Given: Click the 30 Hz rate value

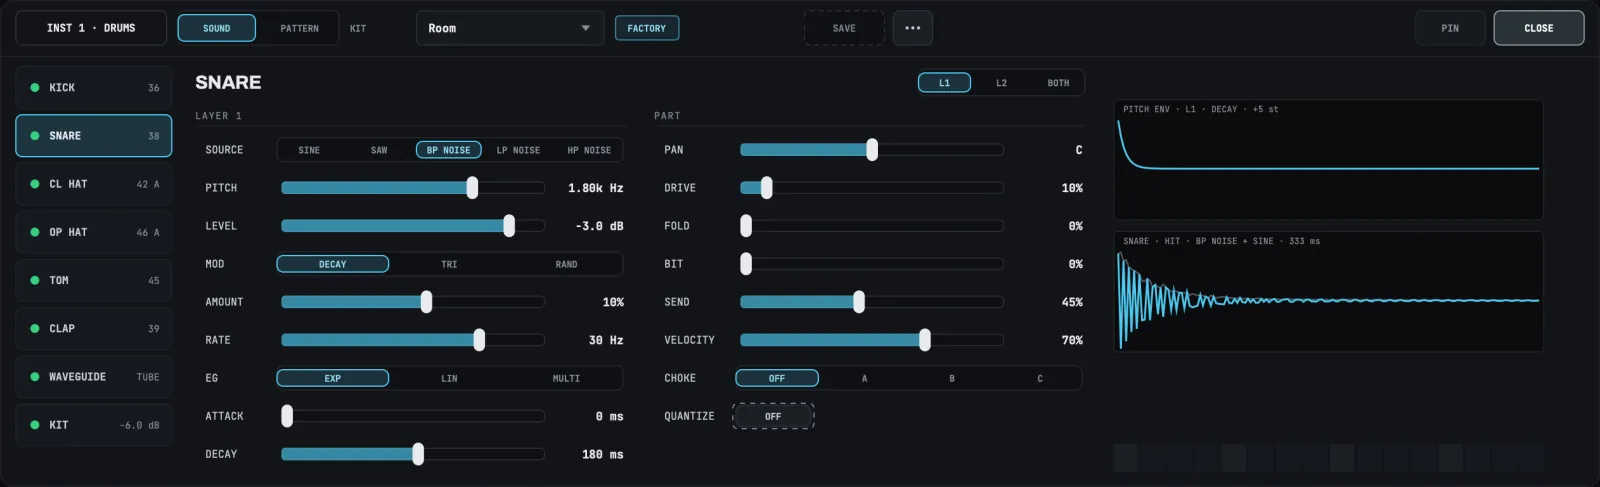Looking at the screenshot, I should click(606, 340).
